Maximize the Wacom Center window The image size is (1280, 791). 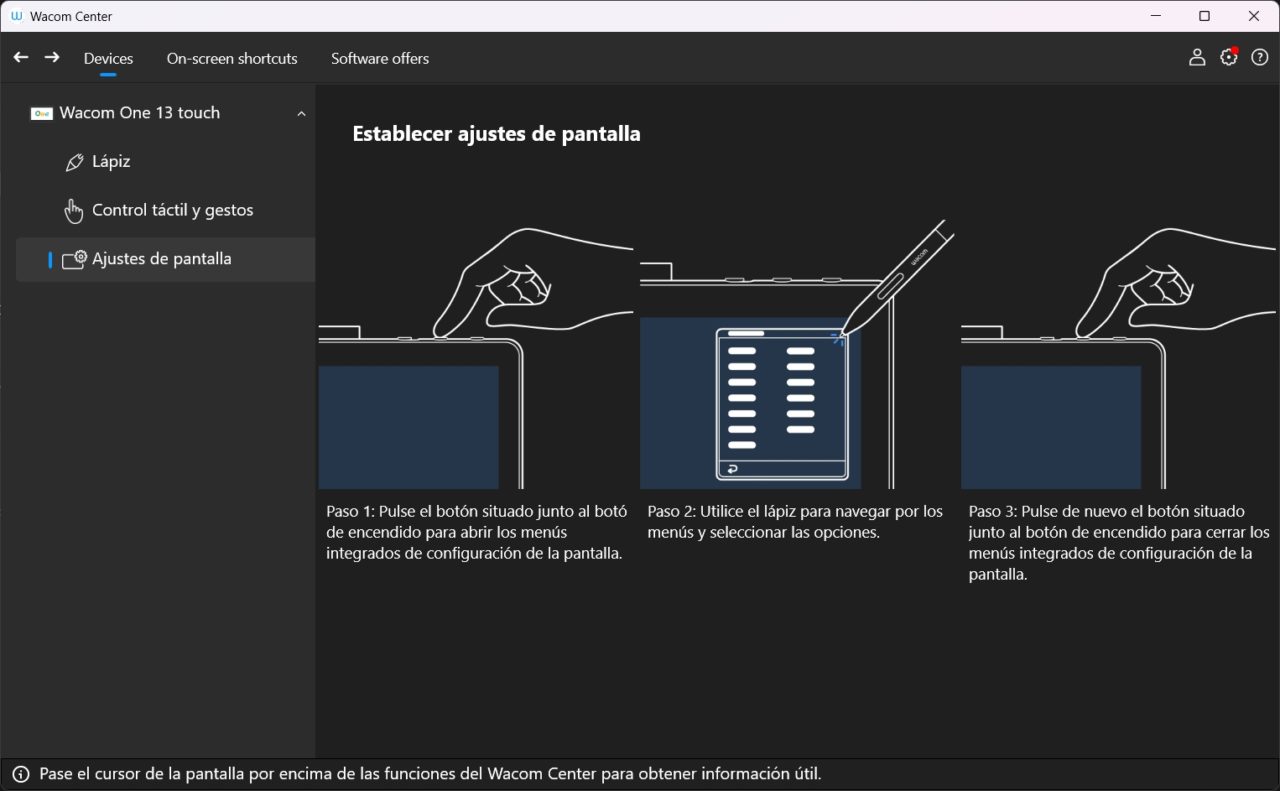coord(1204,16)
